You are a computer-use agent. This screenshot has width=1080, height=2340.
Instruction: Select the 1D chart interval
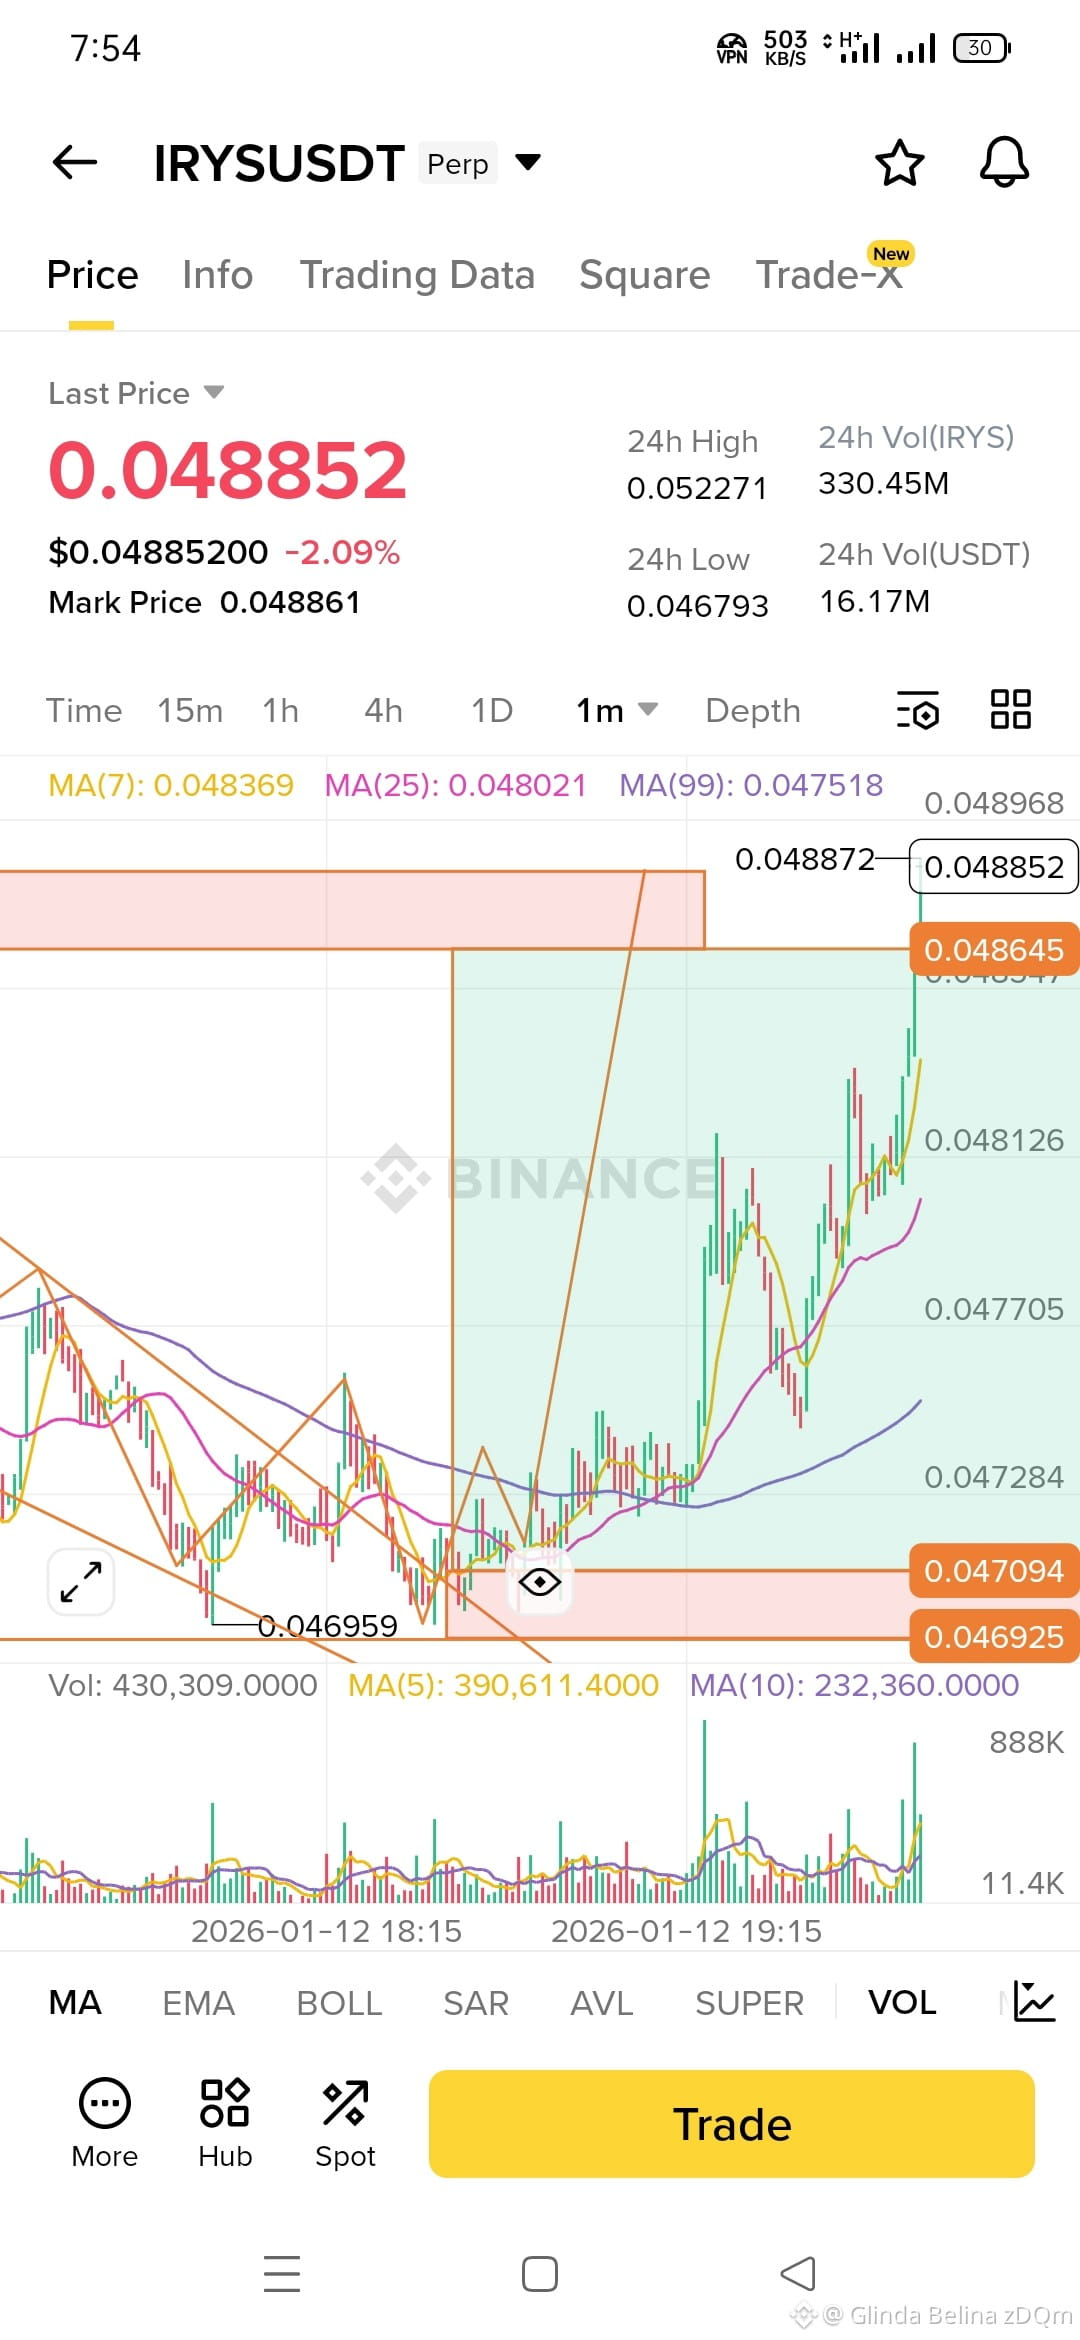(492, 710)
